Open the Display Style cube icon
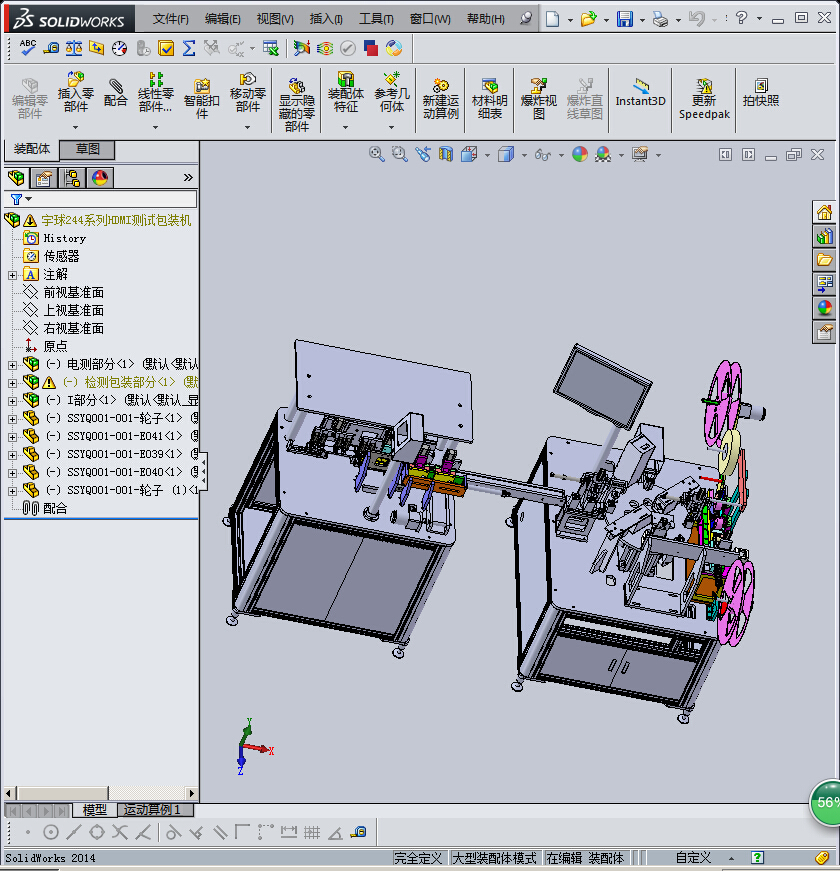The image size is (840, 871). coord(506,154)
